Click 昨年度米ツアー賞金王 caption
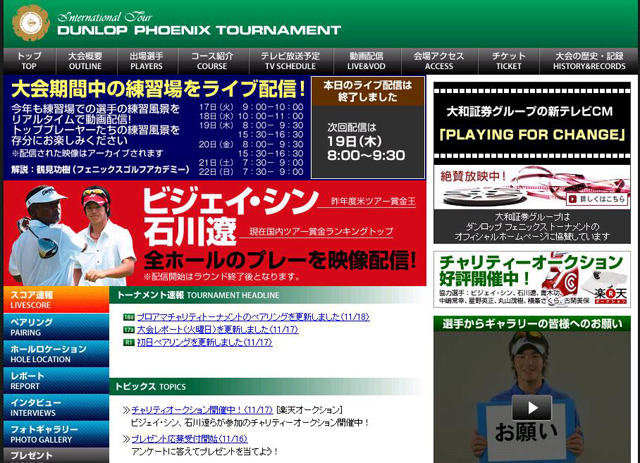640x463 pixels. pyautogui.click(x=373, y=201)
